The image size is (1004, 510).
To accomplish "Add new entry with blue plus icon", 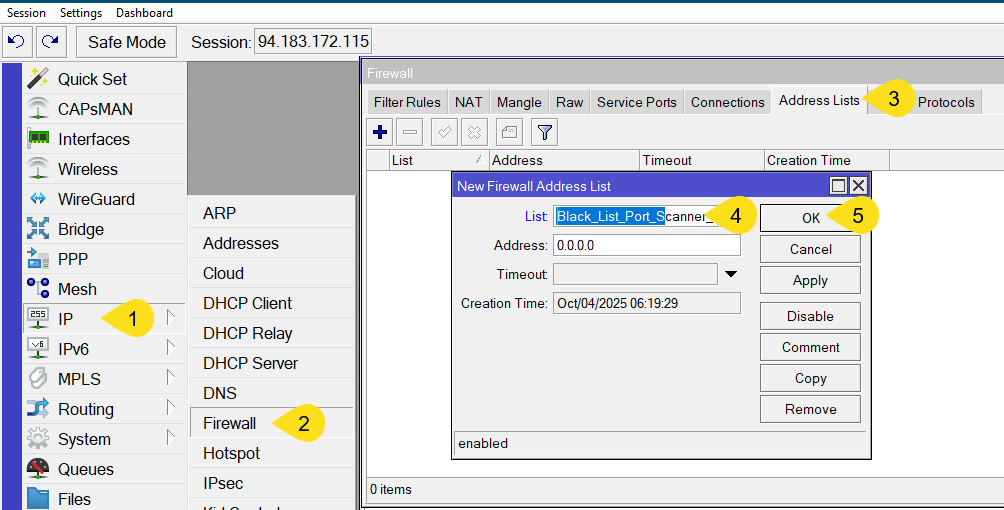I will pos(380,131).
